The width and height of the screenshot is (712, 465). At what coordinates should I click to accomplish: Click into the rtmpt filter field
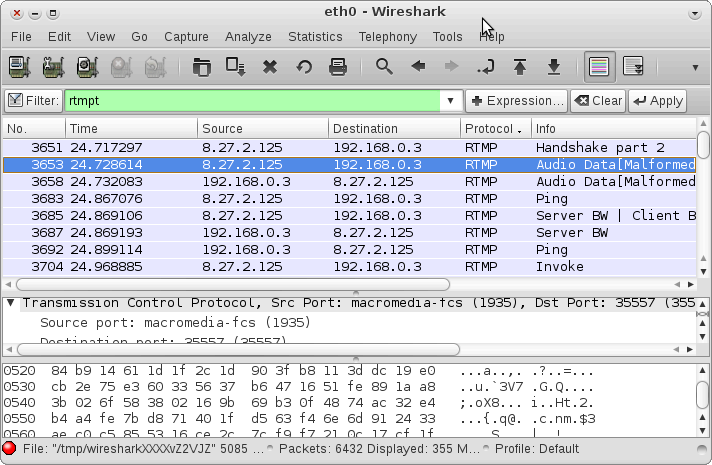coord(252,100)
